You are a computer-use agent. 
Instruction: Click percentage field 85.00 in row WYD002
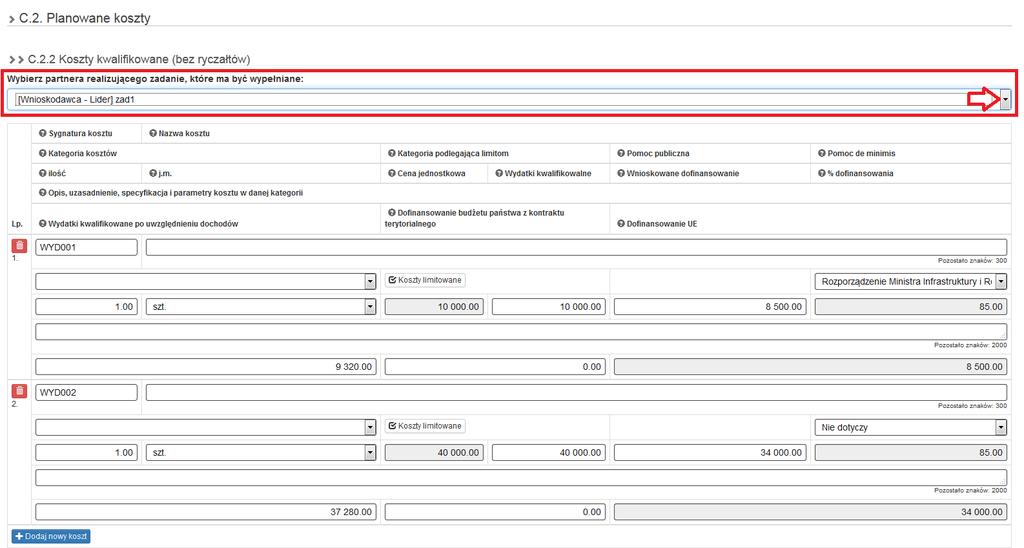910,453
